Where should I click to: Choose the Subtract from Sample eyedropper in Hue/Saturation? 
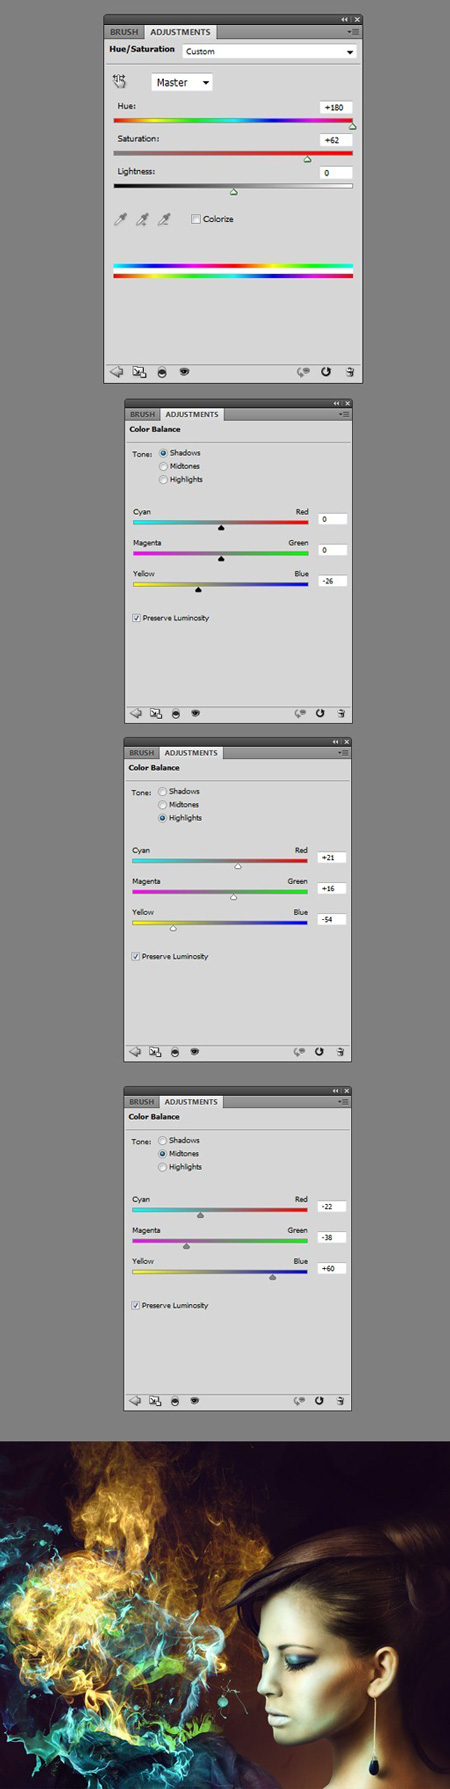pos(165,219)
